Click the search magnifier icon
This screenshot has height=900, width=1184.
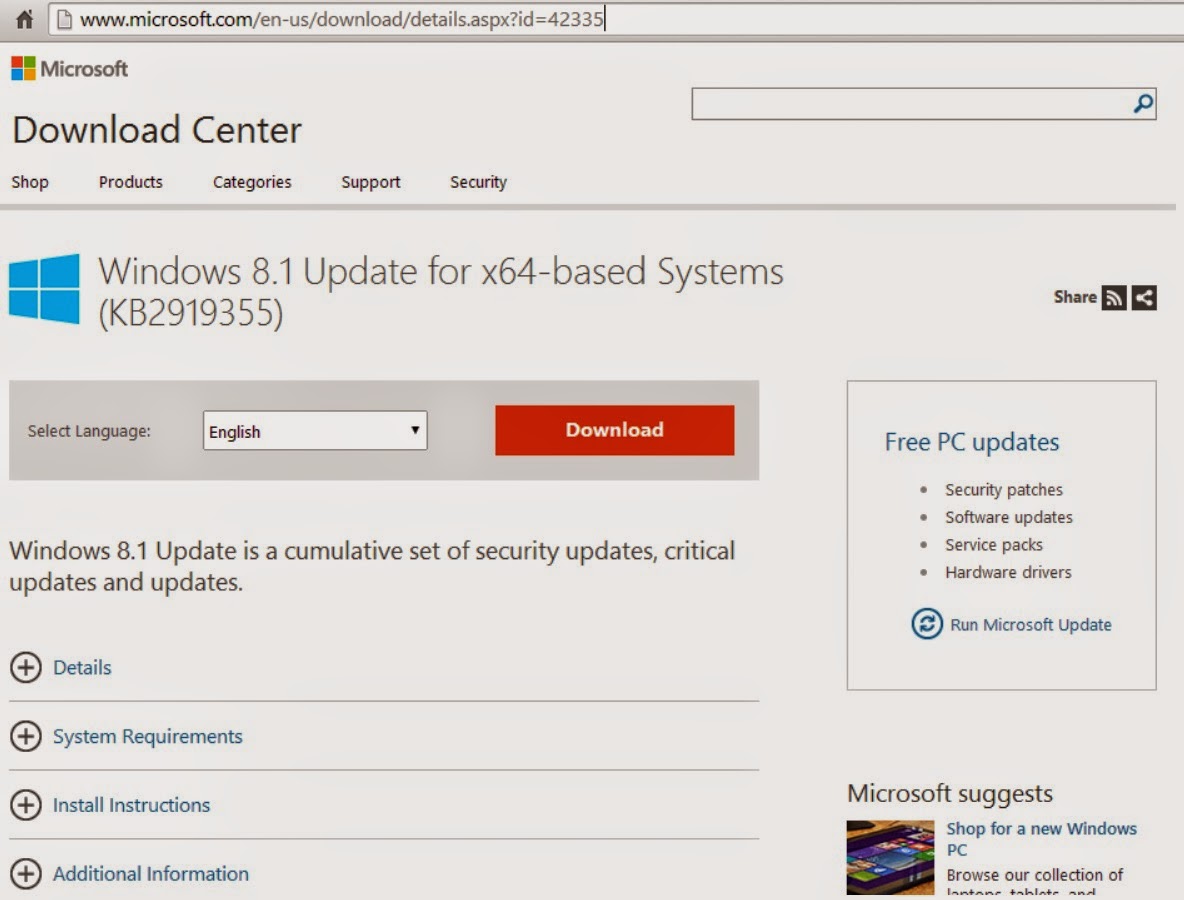point(1143,103)
